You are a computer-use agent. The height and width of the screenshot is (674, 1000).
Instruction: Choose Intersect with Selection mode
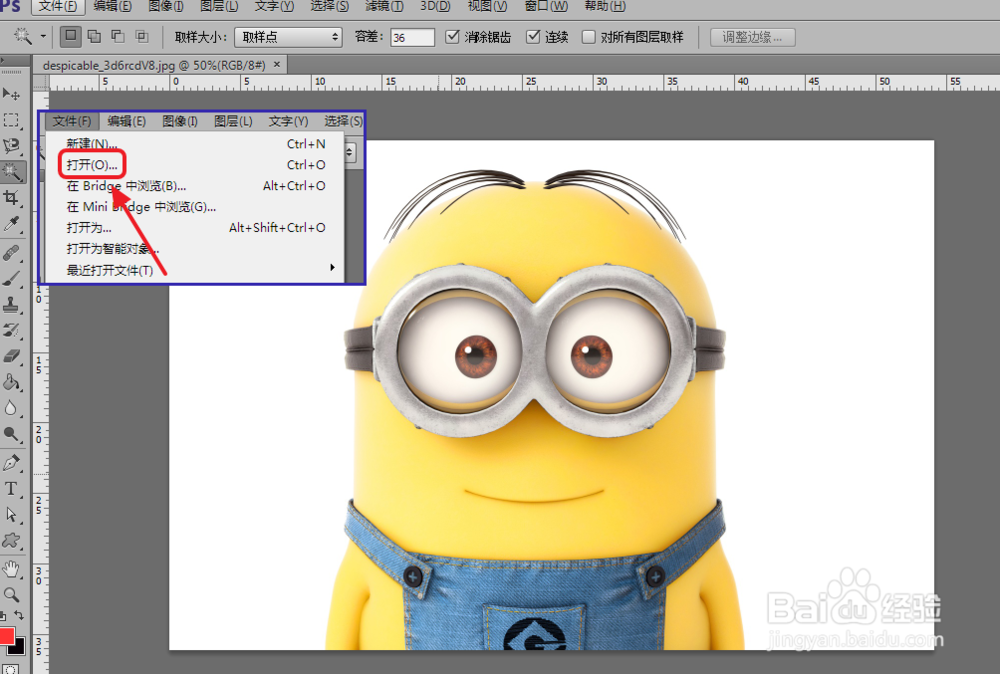142,36
